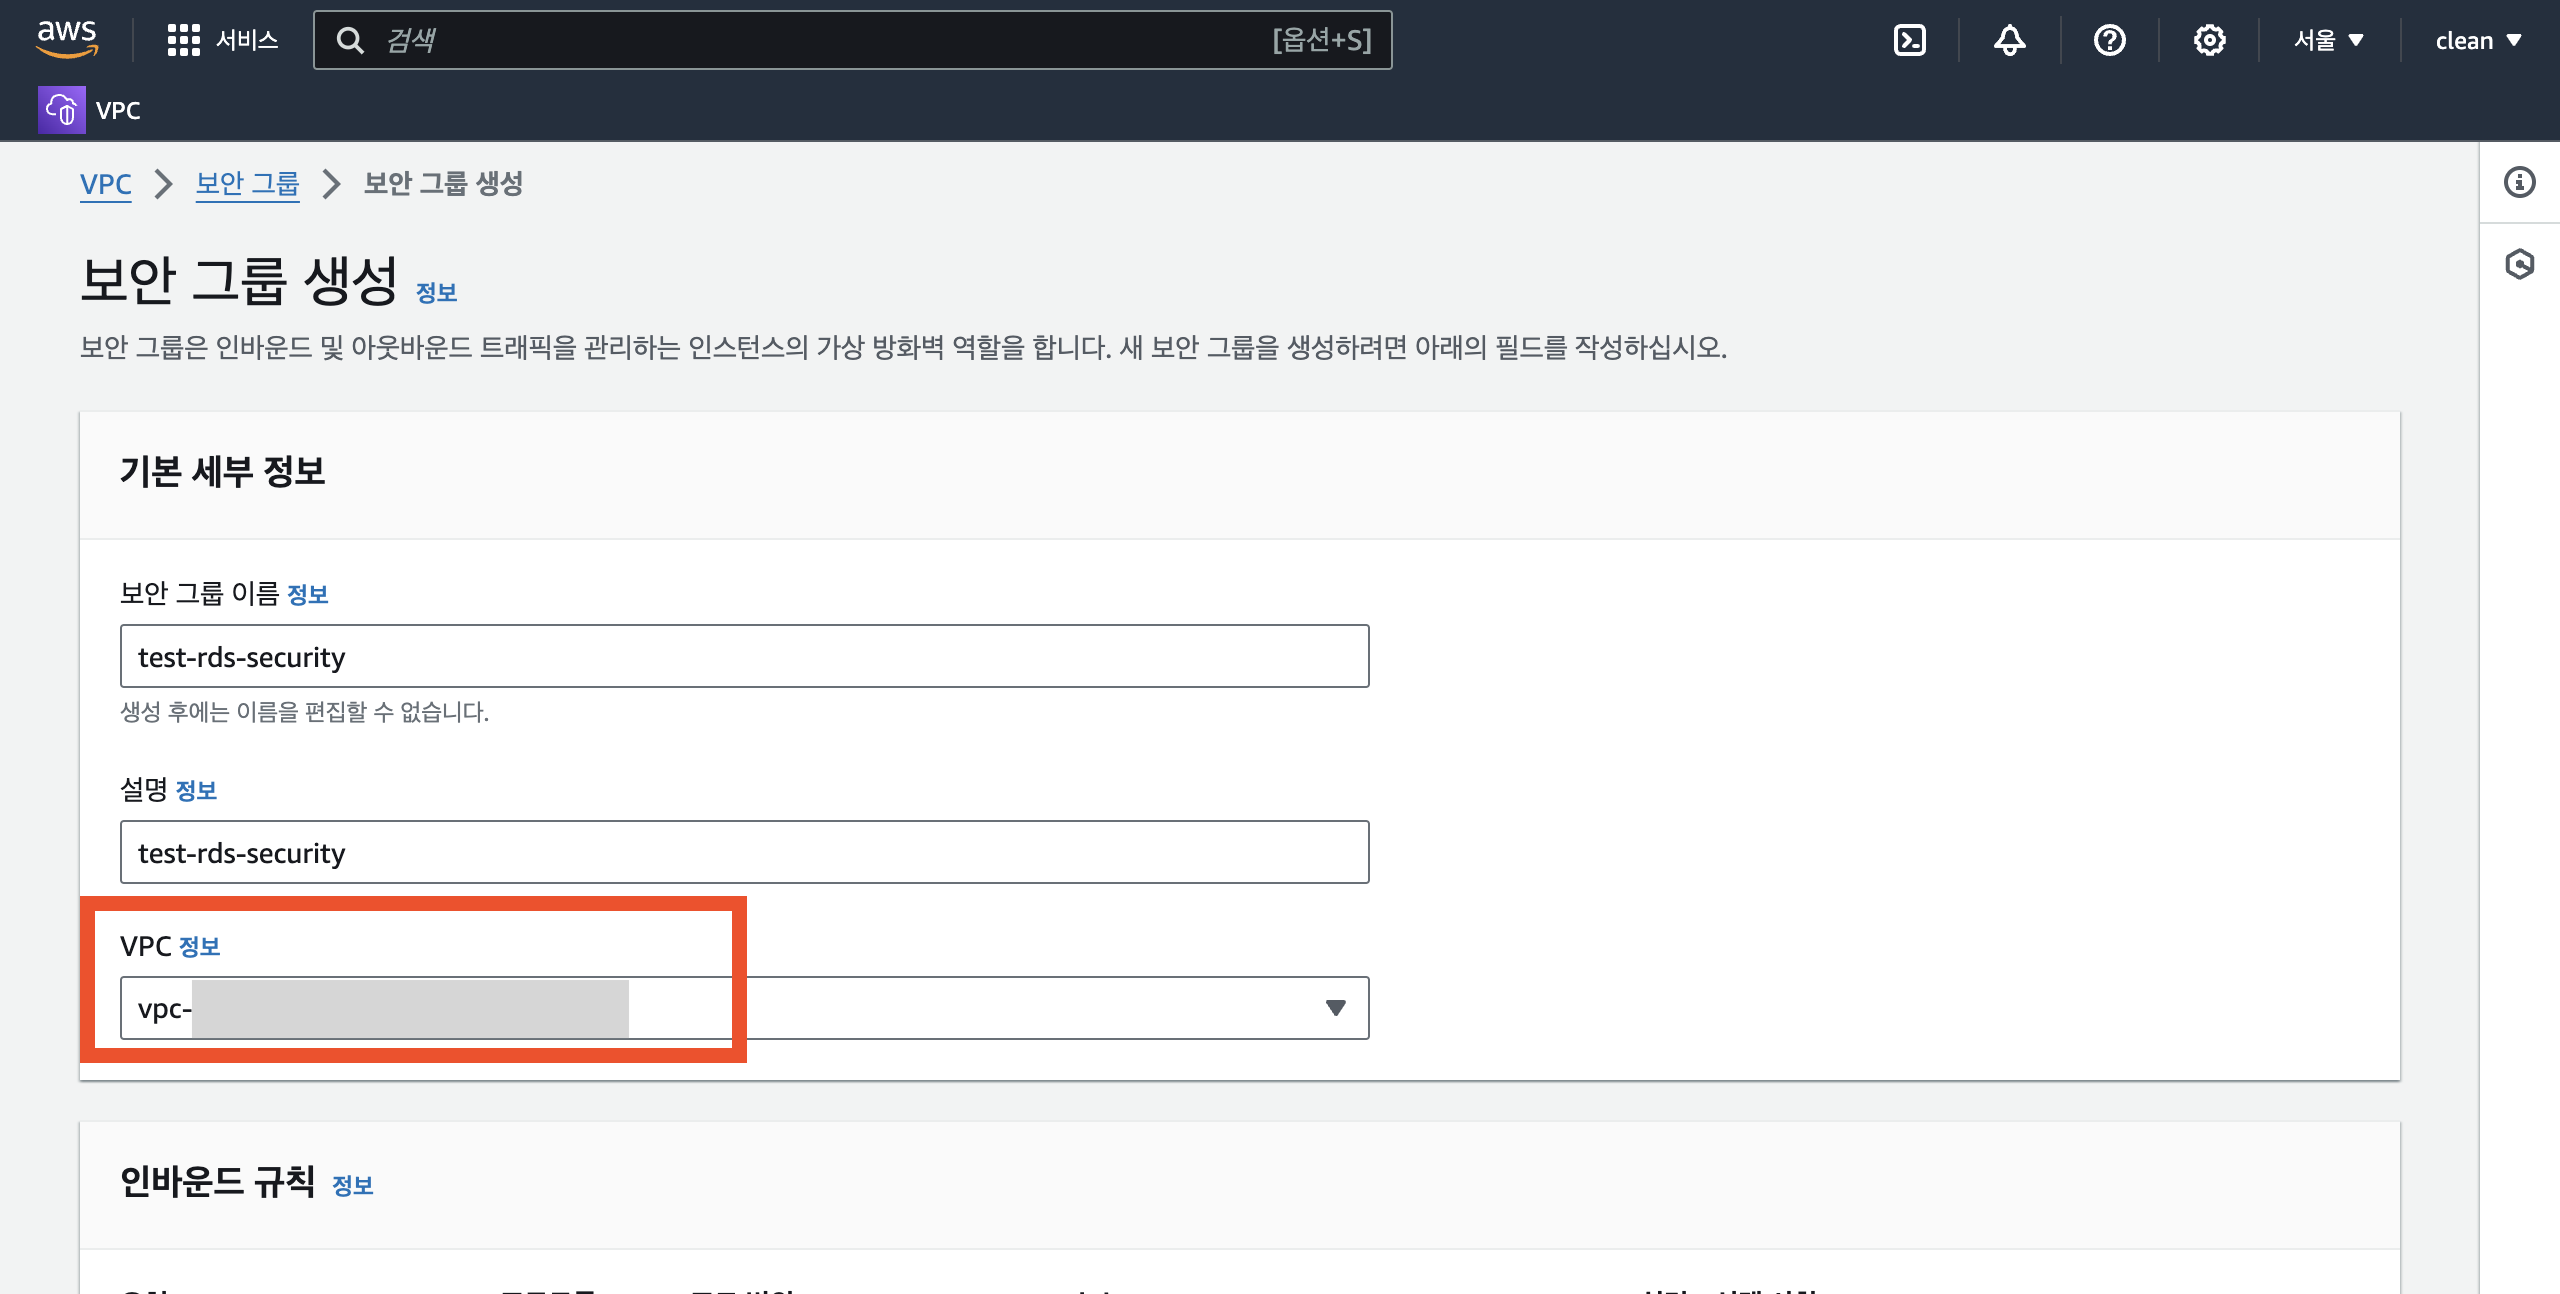Open the info panel circle icon
The image size is (2560, 1294).
[x=2519, y=182]
